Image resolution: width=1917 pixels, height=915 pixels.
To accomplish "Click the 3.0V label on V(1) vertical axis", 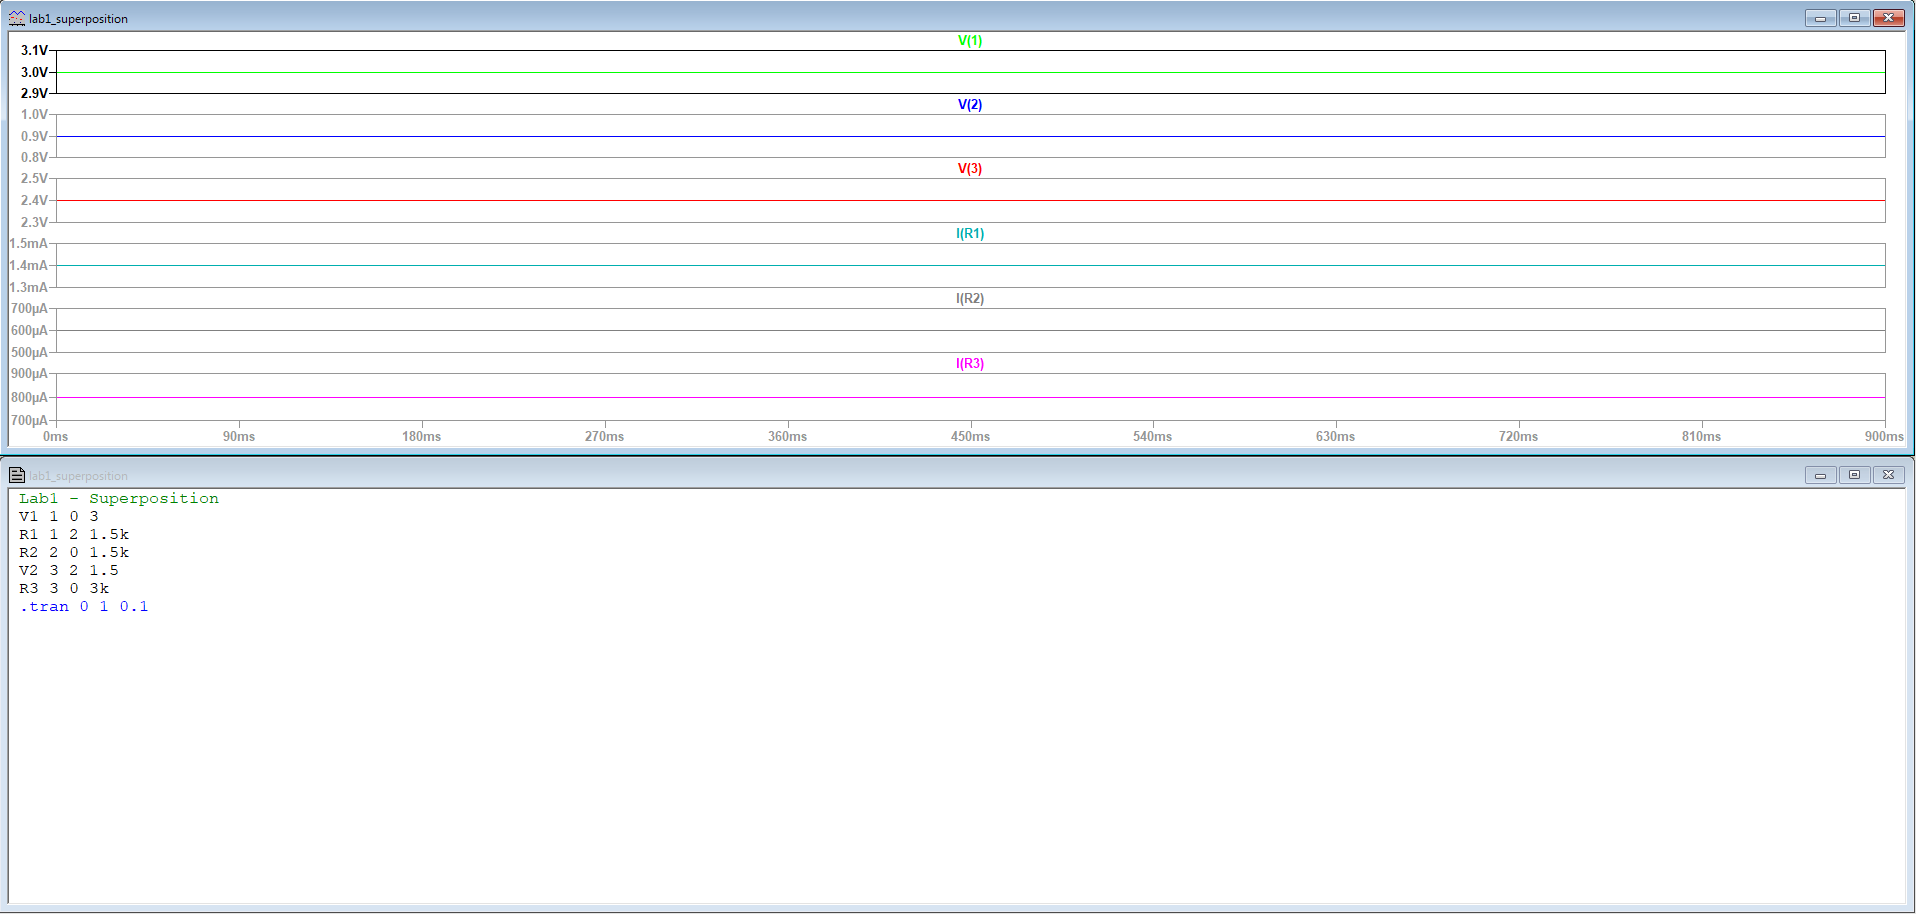I will click(x=34, y=72).
